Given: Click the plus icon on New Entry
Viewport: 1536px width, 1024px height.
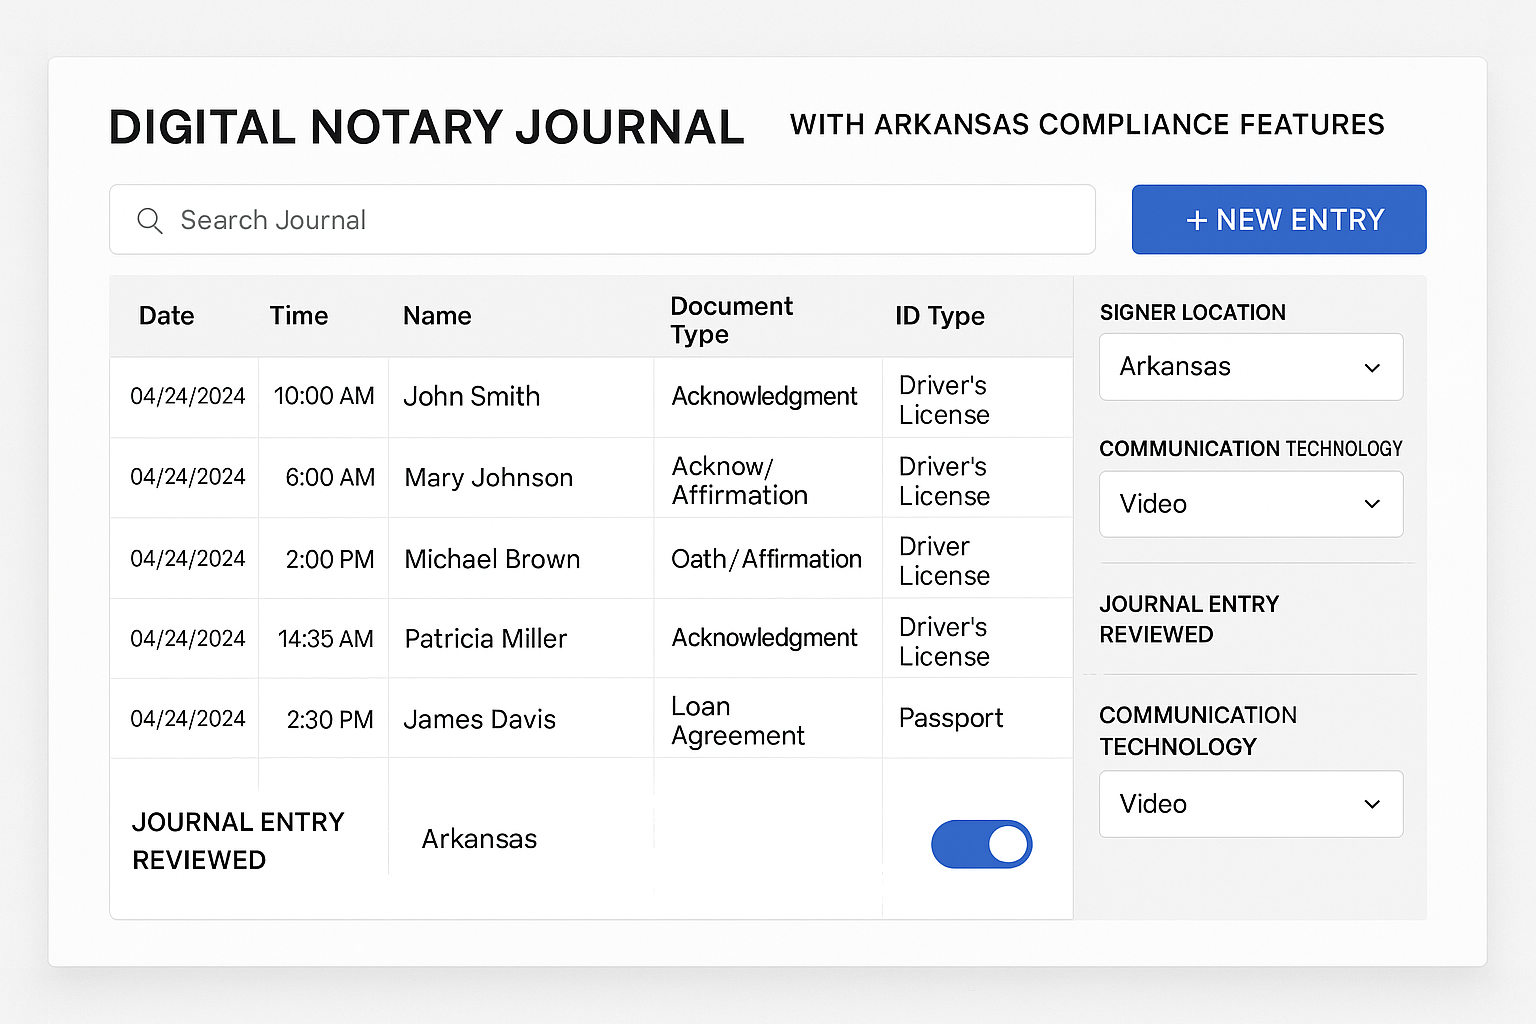Looking at the screenshot, I should pos(1196,219).
